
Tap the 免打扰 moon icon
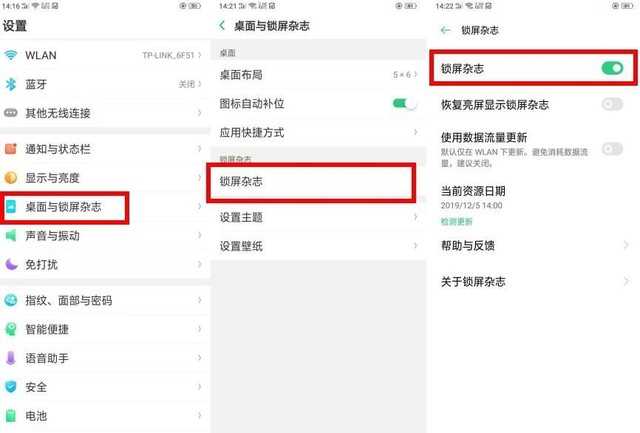tap(11, 264)
